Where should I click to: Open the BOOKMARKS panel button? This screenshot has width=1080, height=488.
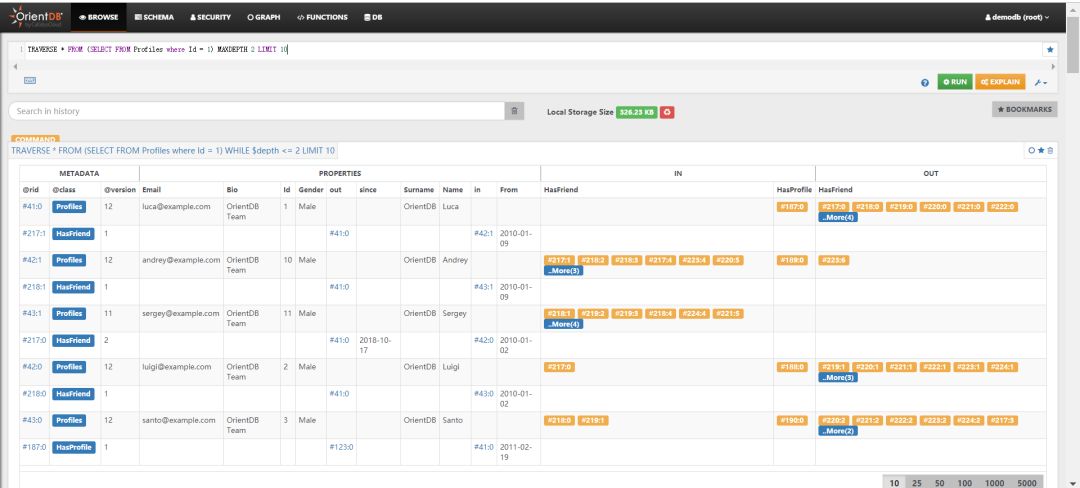(1025, 109)
